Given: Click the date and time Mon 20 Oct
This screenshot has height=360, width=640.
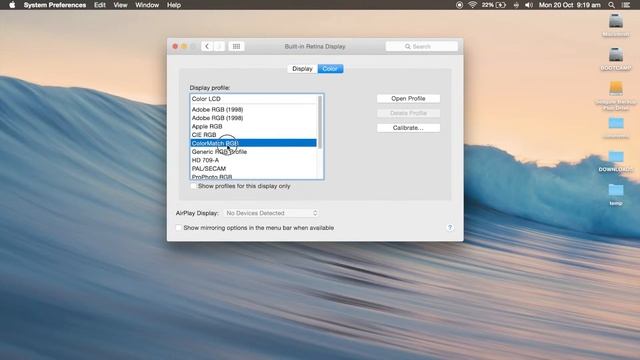Looking at the screenshot, I should [x=569, y=5].
